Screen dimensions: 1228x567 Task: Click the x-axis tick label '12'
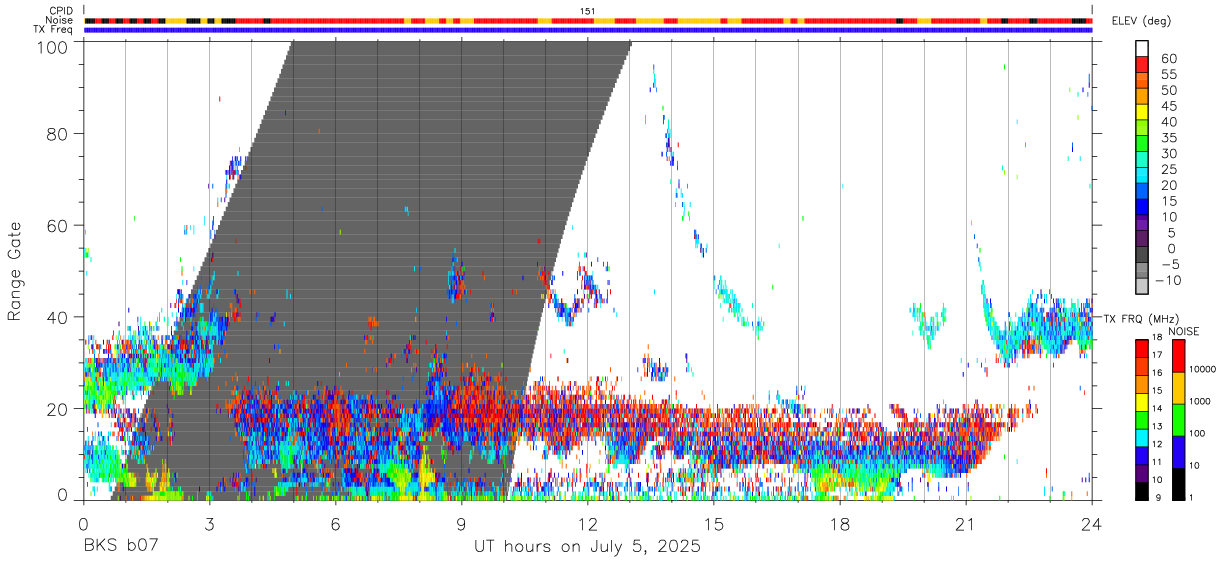pos(588,524)
